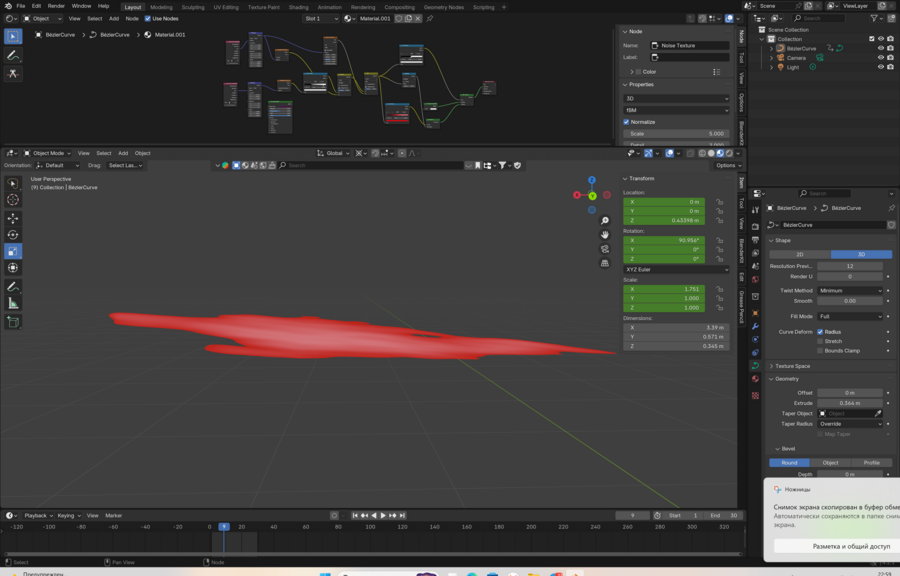Open the Object properties orange square tab
900x576 pixels.
click(755, 313)
